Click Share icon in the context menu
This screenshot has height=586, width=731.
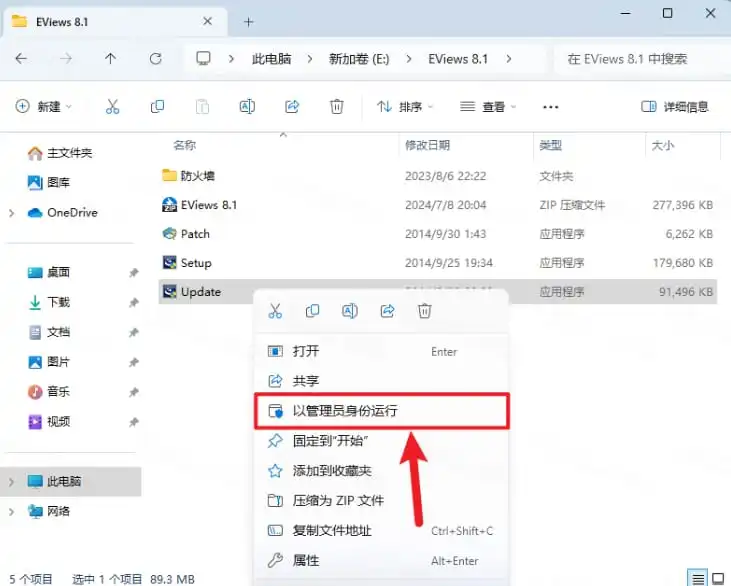(x=387, y=311)
